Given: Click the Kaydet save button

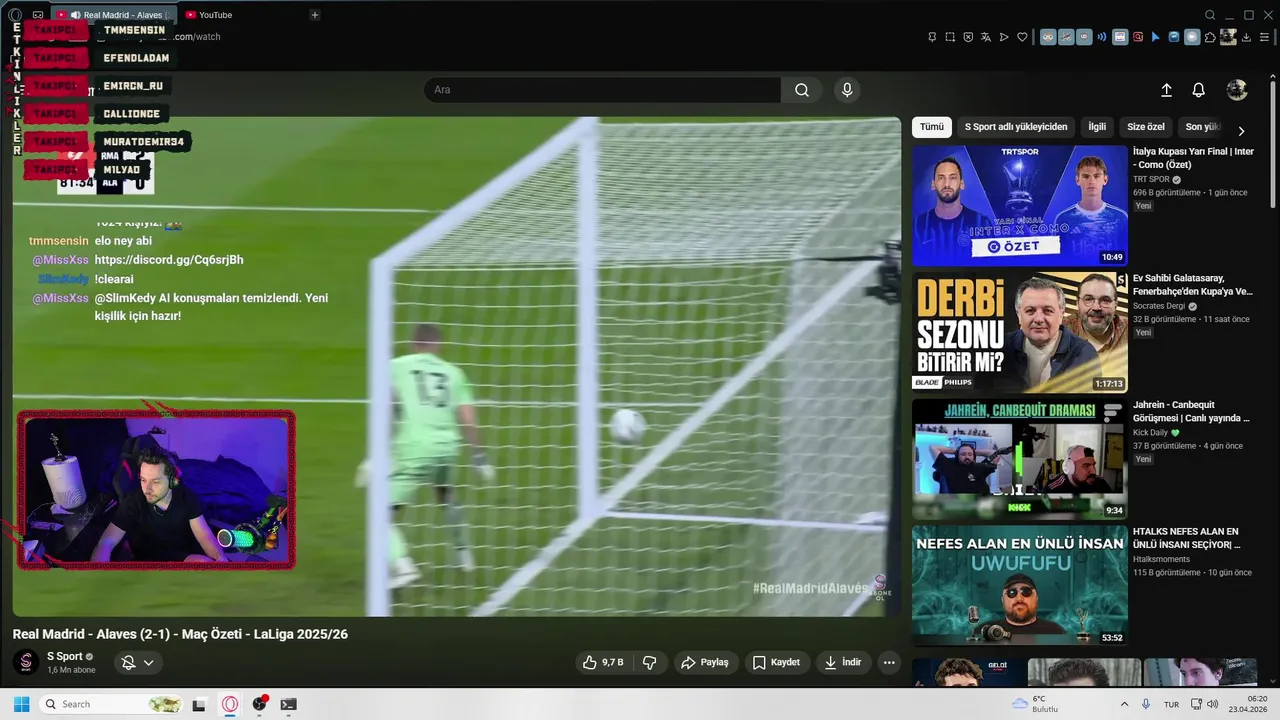Looking at the screenshot, I should click(776, 662).
